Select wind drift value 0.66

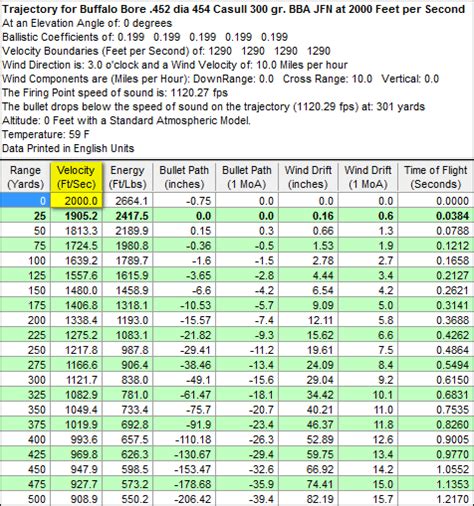[308, 231]
